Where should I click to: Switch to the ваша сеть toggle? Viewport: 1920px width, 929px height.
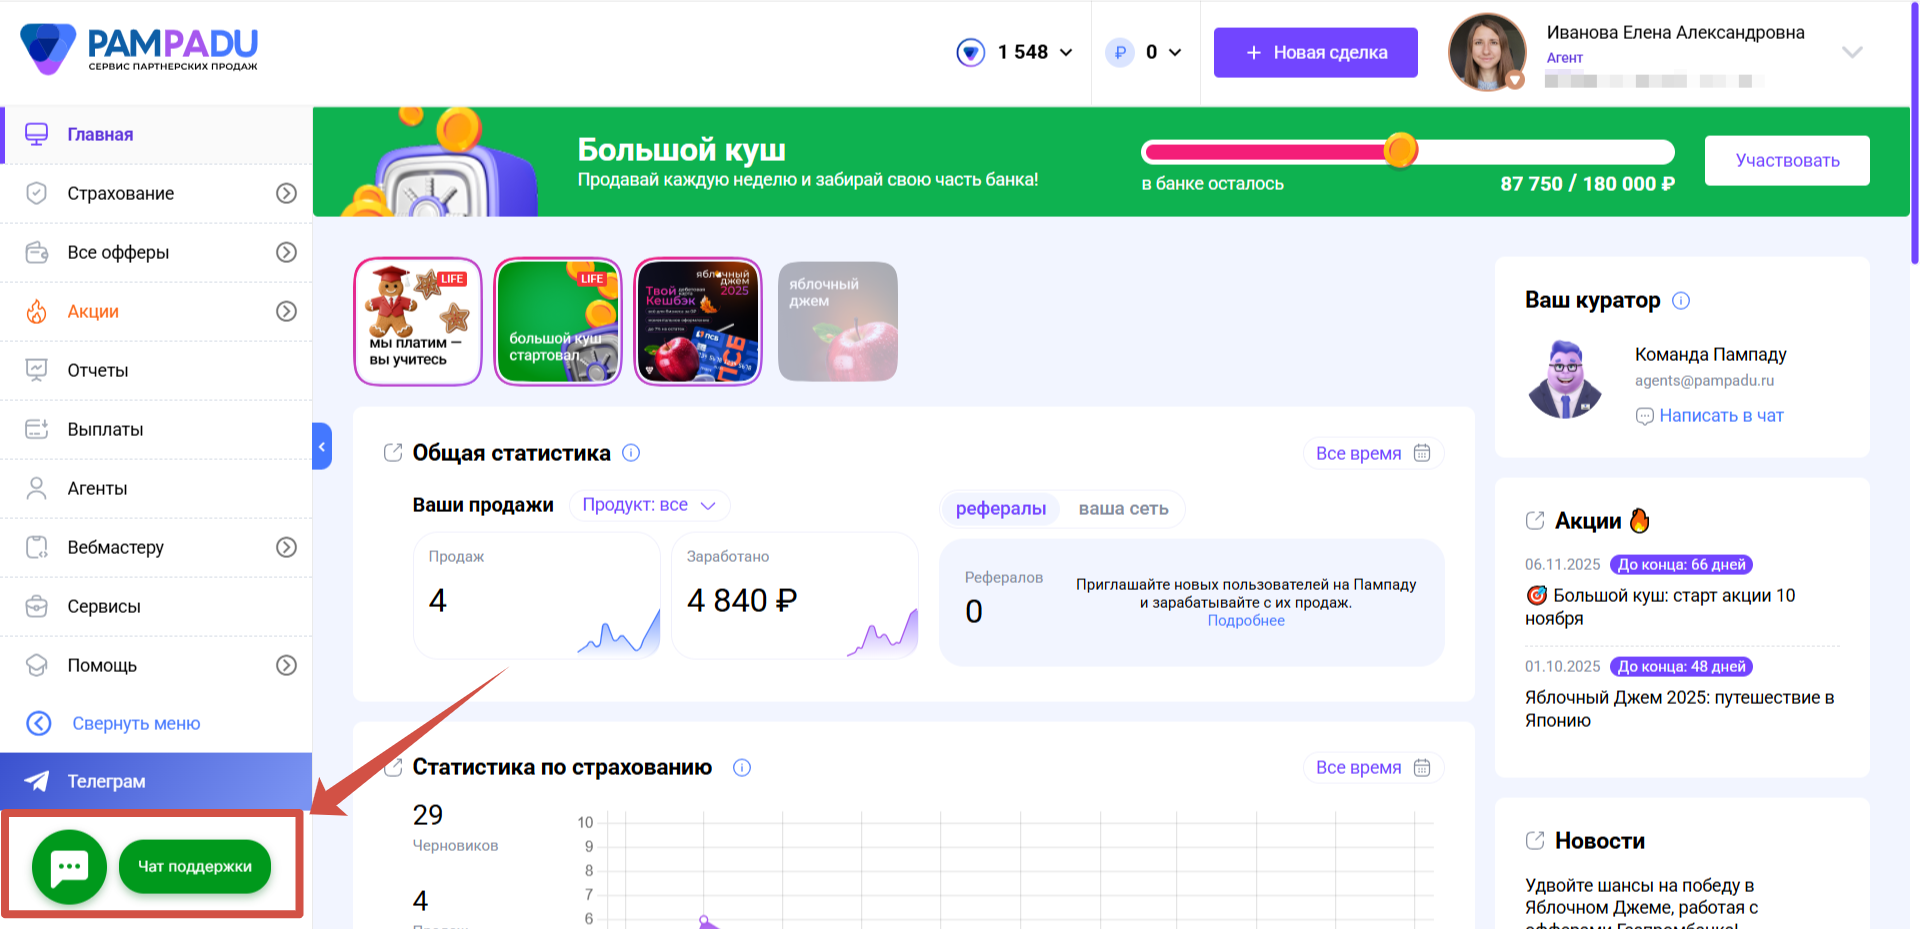coord(1123,509)
